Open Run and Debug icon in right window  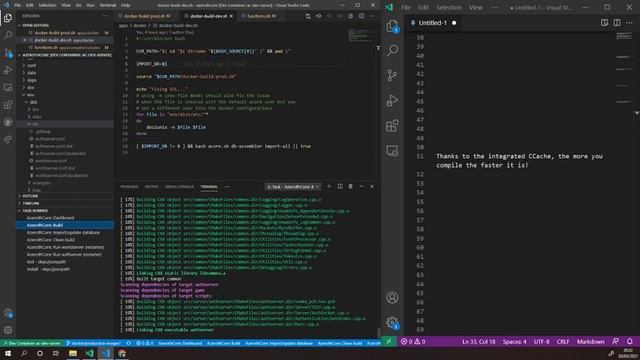[x=392, y=100]
